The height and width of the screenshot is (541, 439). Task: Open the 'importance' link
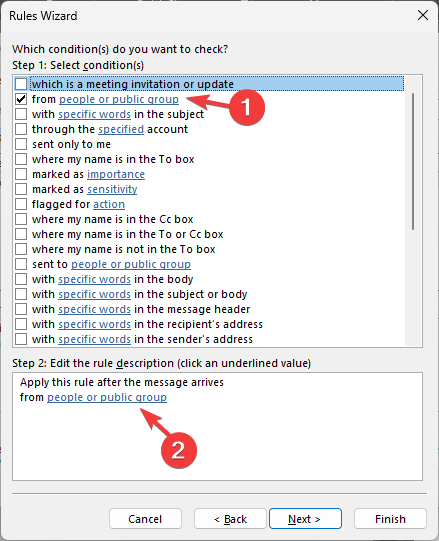coord(116,174)
